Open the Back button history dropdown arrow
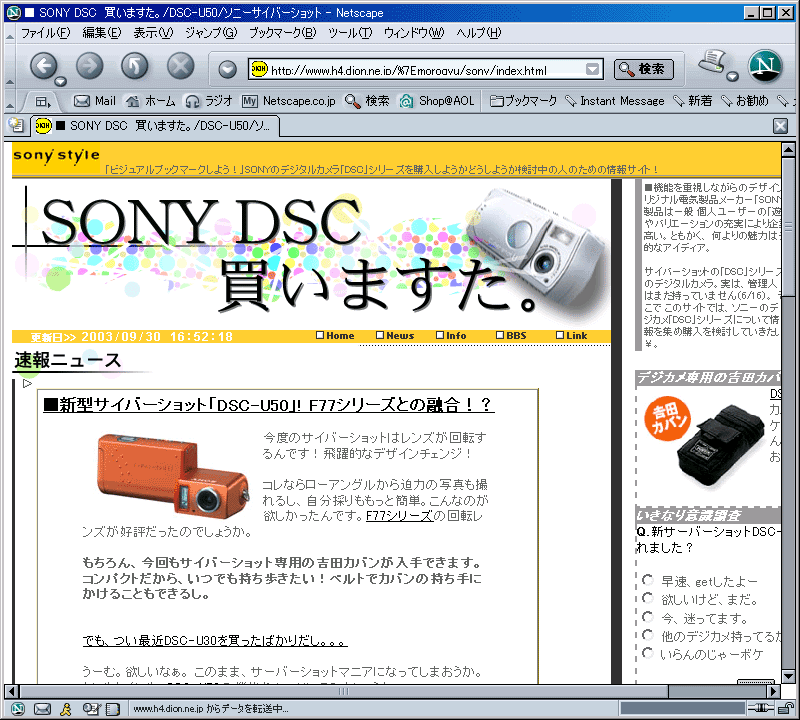Image resolution: width=800 pixels, height=720 pixels. pos(61,81)
